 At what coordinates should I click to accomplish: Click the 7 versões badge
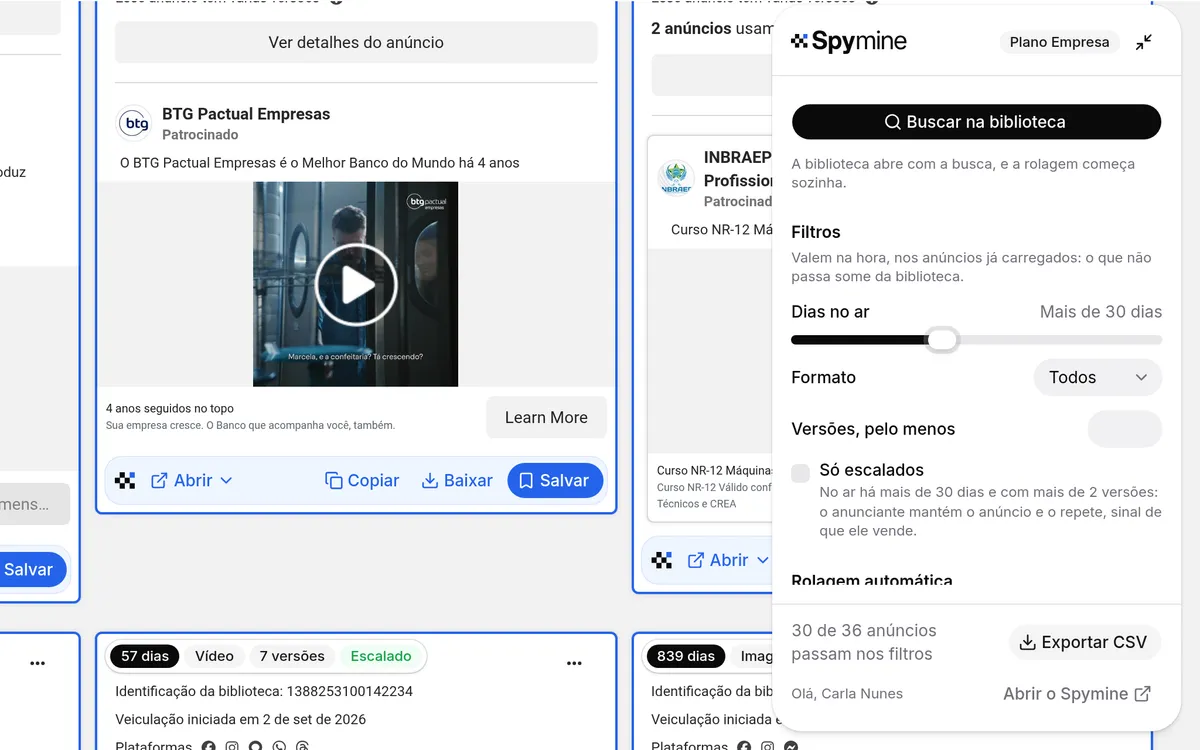[x=292, y=657]
